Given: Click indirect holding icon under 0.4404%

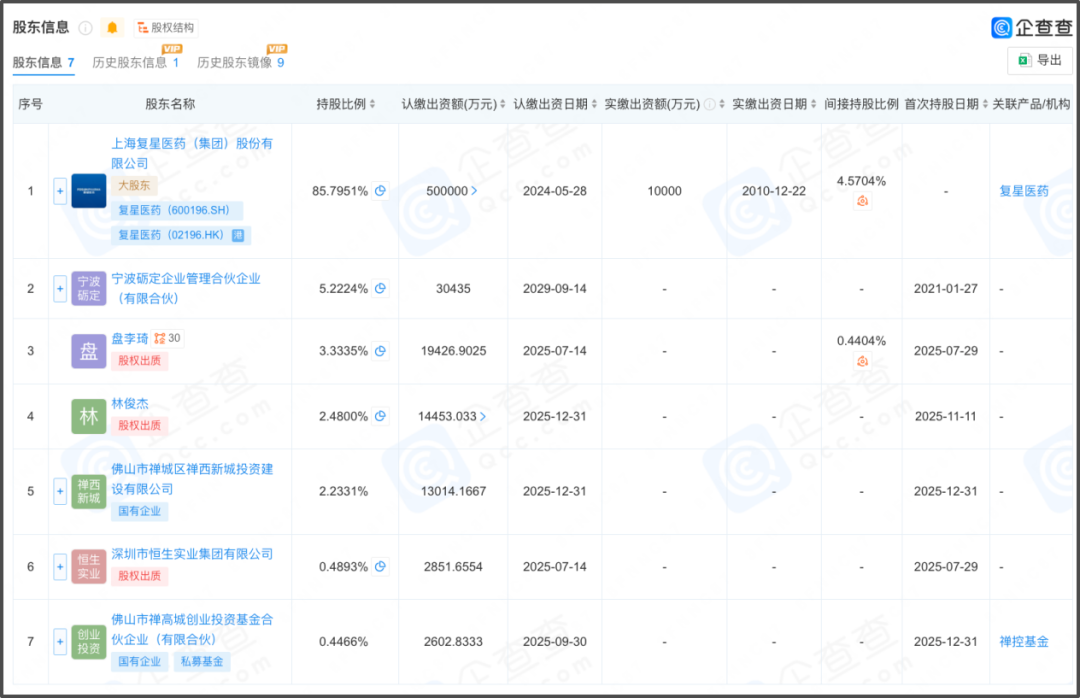Looking at the screenshot, I should coord(862,361).
